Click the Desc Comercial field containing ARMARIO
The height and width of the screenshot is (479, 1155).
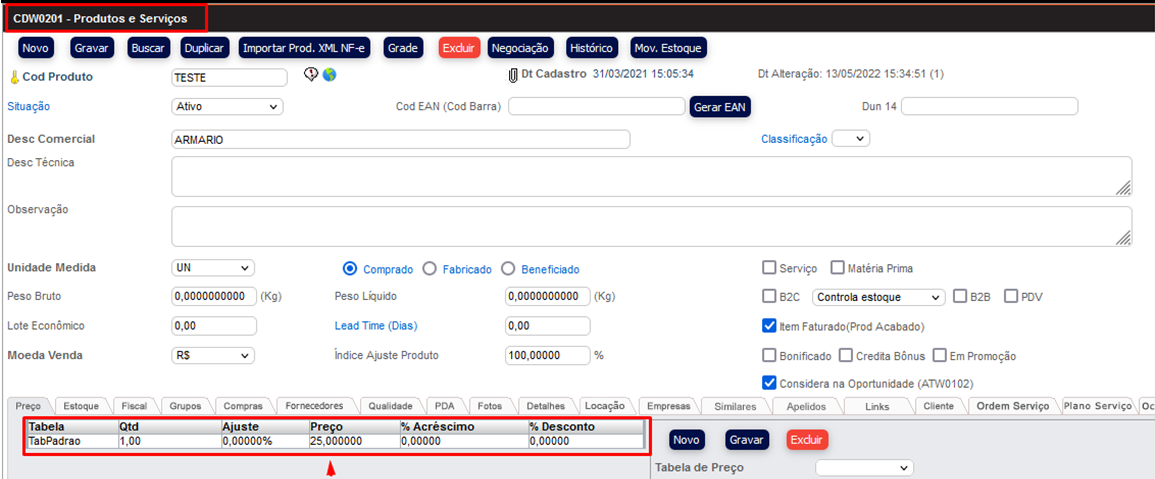[x=400, y=139]
